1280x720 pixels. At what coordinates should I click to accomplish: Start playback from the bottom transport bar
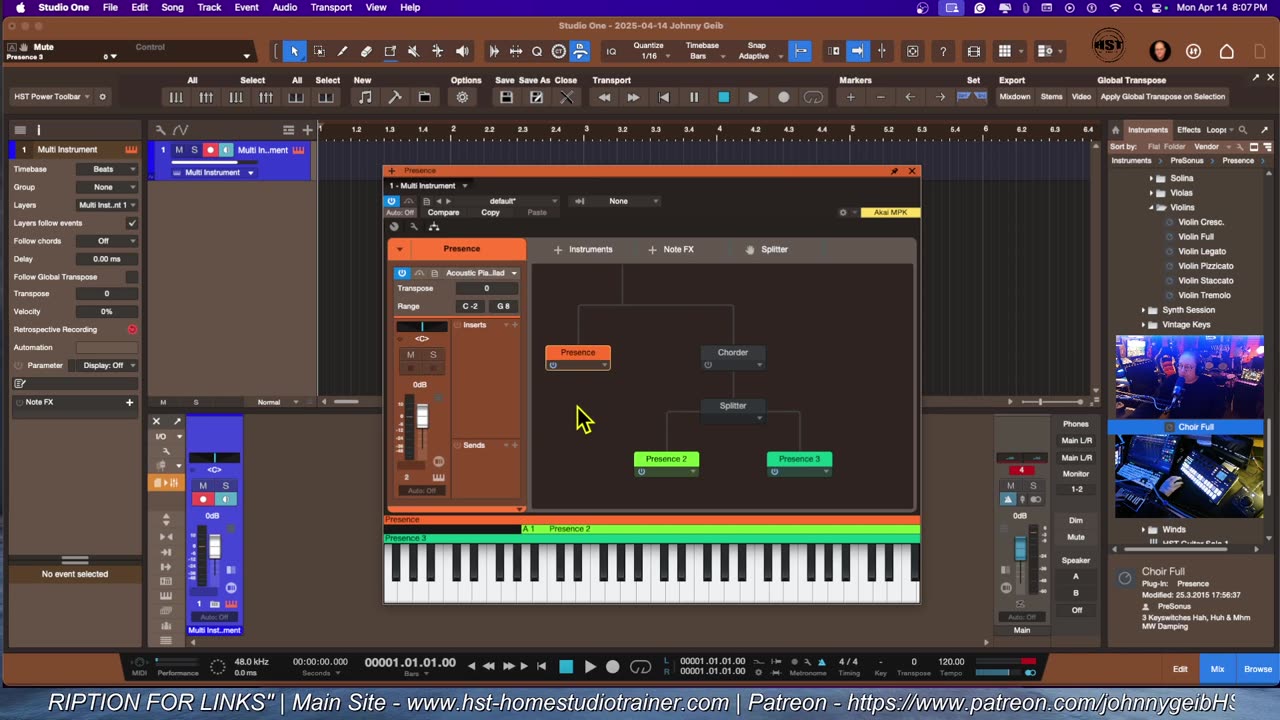(x=590, y=667)
